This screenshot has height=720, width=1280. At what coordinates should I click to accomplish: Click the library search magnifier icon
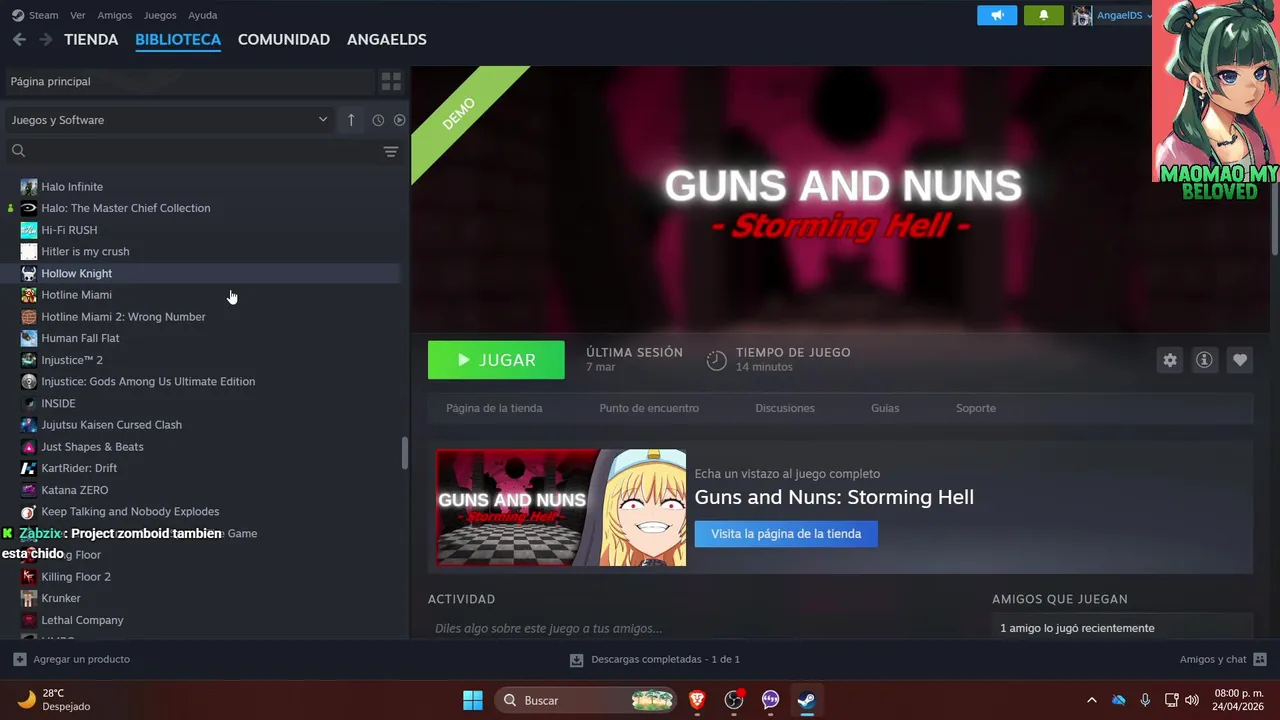(18, 151)
